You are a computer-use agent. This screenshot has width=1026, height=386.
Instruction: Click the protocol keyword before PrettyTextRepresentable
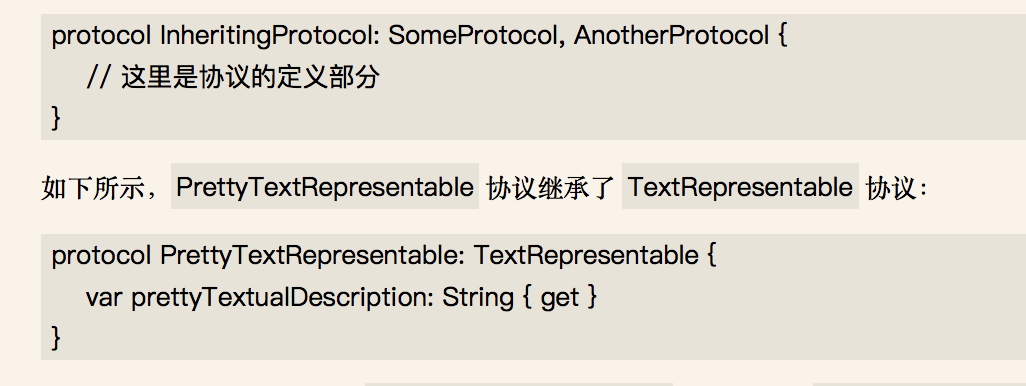coord(101,255)
